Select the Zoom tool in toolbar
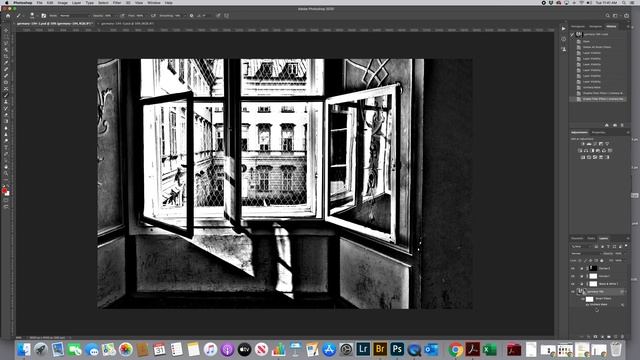 click(6, 173)
